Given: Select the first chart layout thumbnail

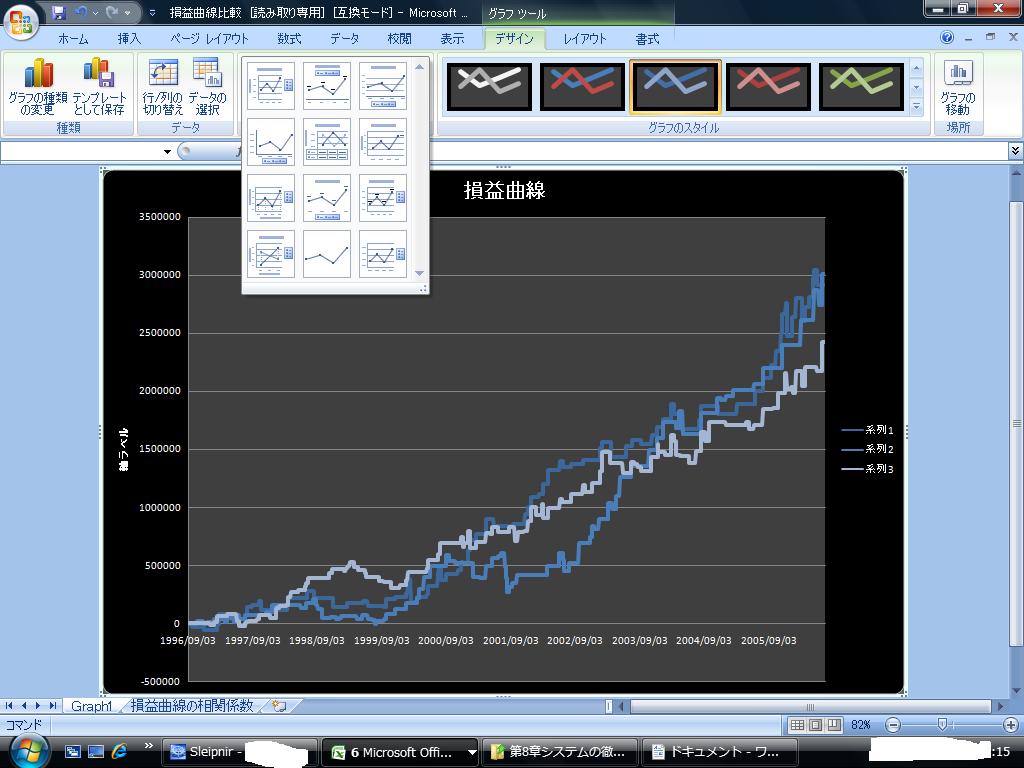Looking at the screenshot, I should click(271, 86).
